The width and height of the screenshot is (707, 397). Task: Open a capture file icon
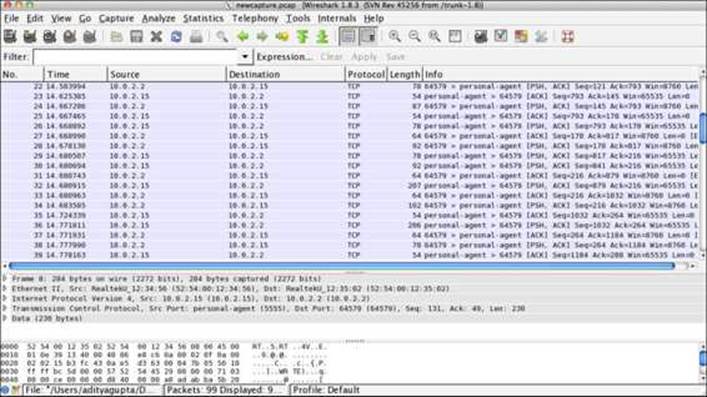pyautogui.click(x=116, y=37)
